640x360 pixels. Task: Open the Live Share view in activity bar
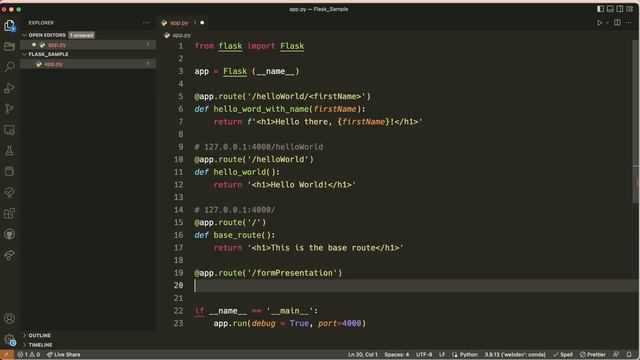pos(9,255)
